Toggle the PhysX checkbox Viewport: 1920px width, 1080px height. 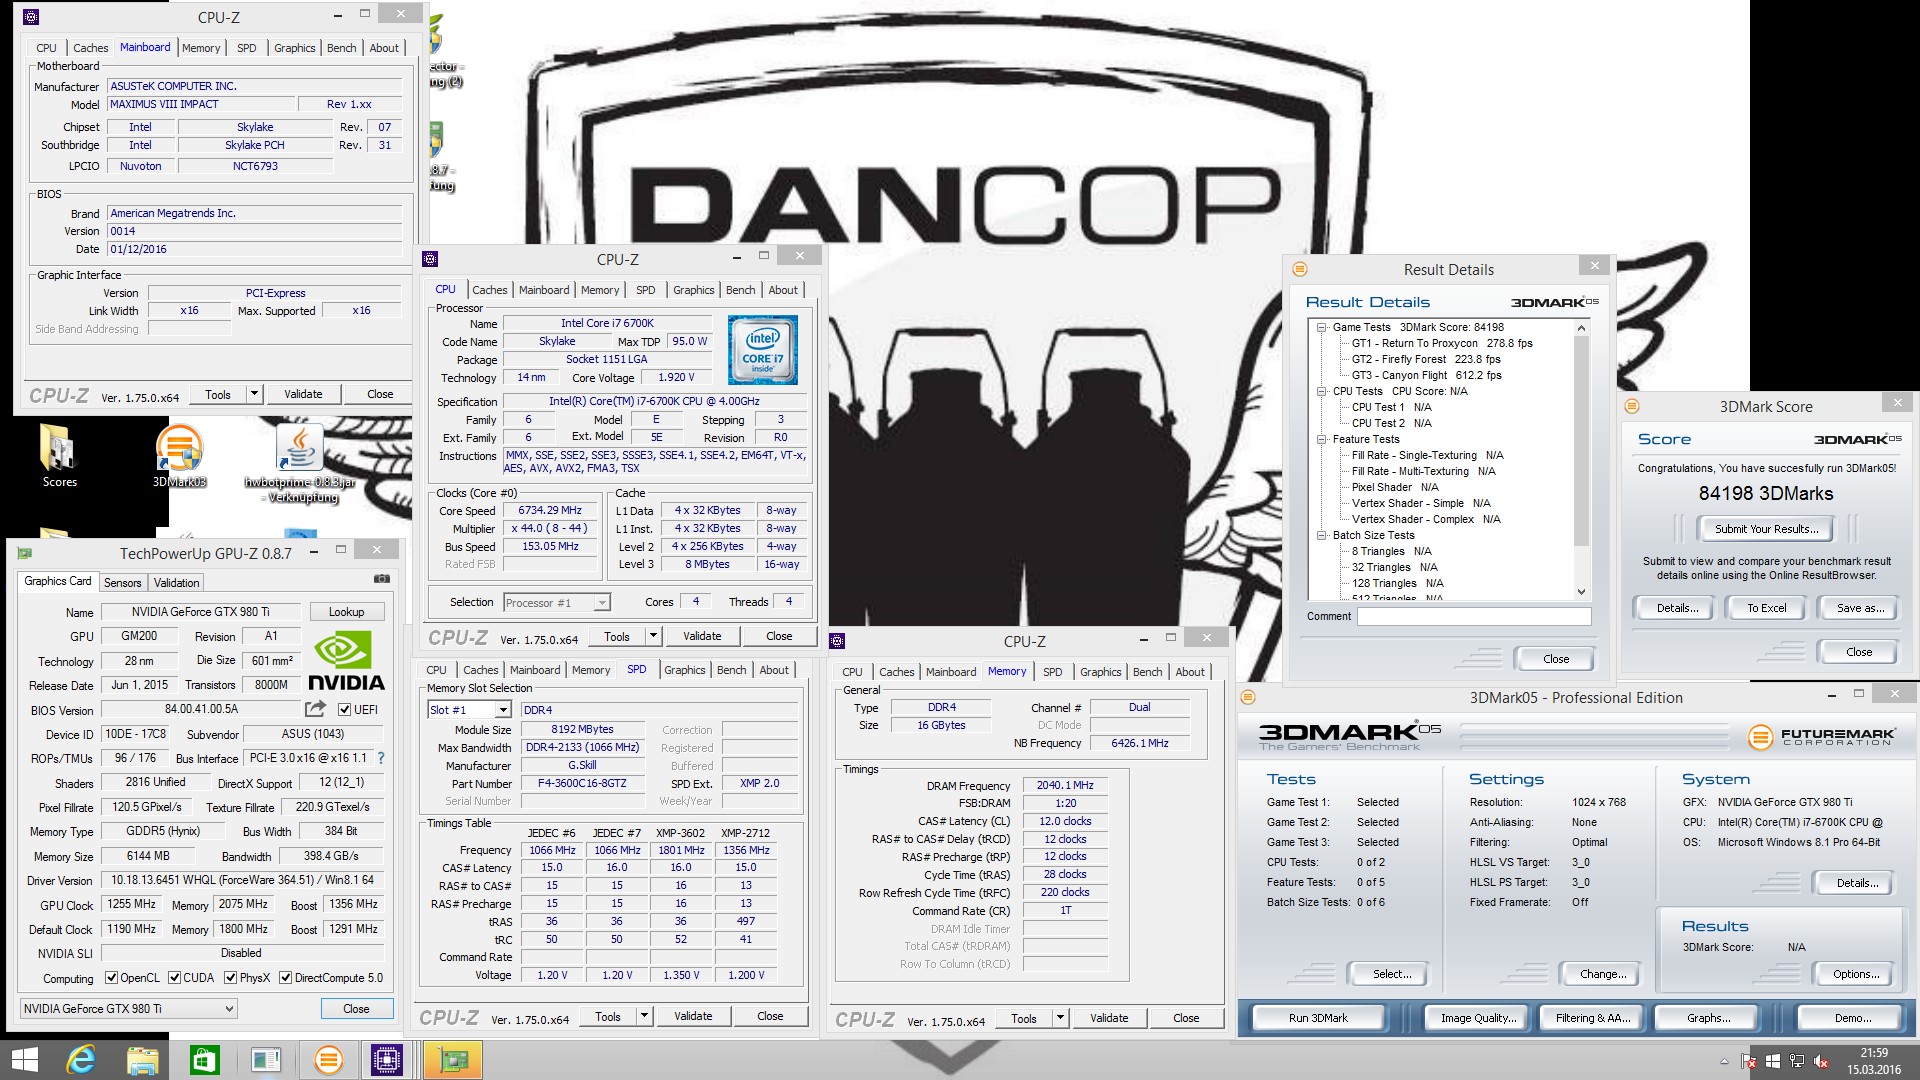tap(230, 978)
